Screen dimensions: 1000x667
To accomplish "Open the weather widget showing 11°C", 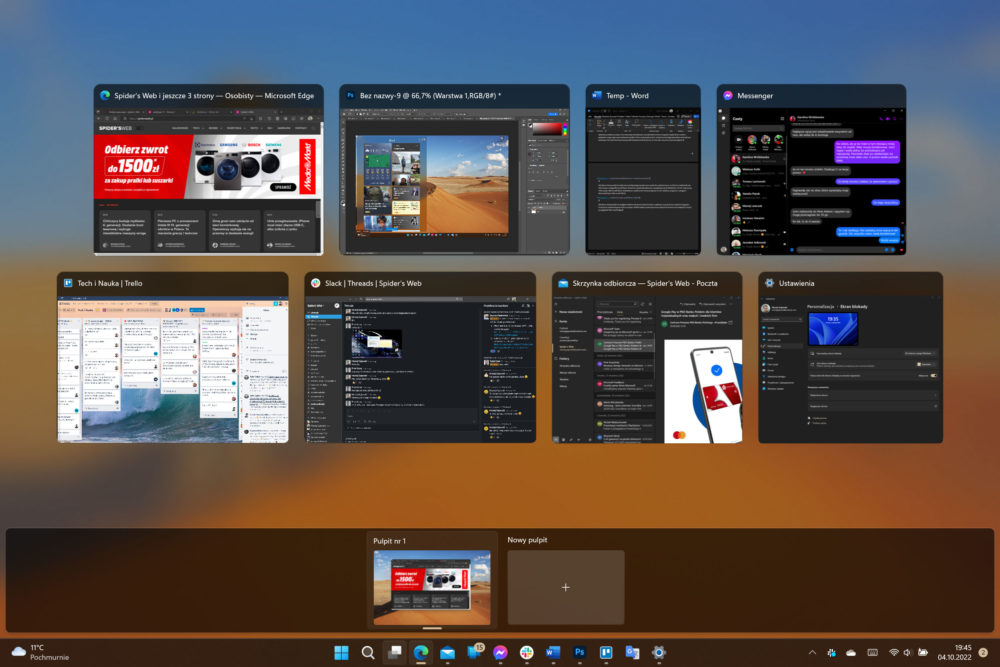I will point(40,652).
